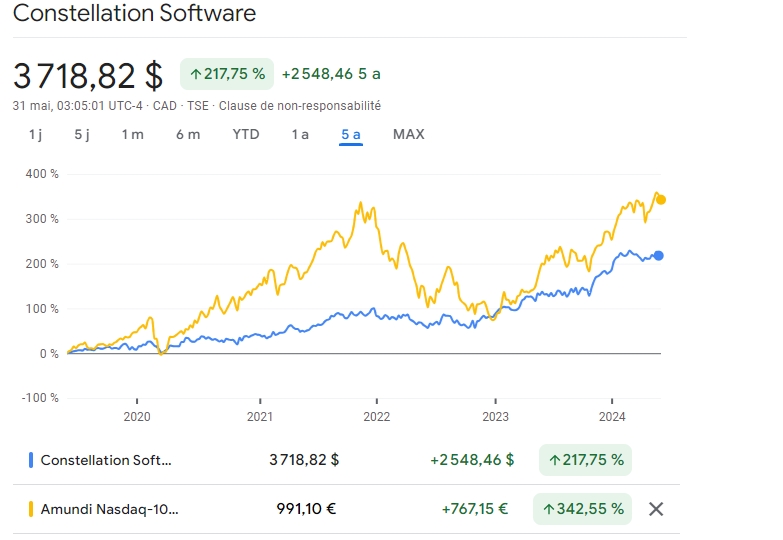Click the 217,75 % badge in Constellation row

[585, 460]
